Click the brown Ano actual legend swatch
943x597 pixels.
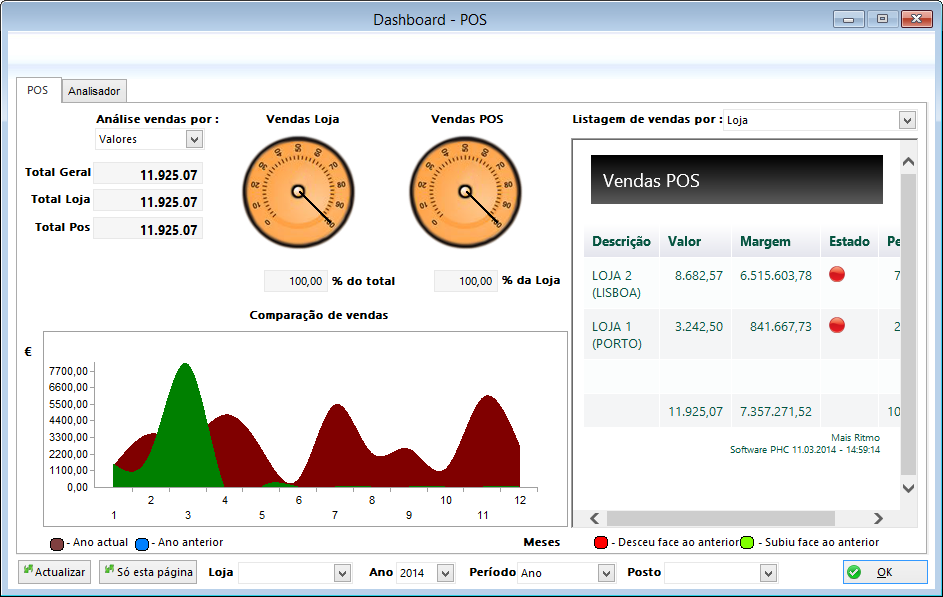coord(57,544)
